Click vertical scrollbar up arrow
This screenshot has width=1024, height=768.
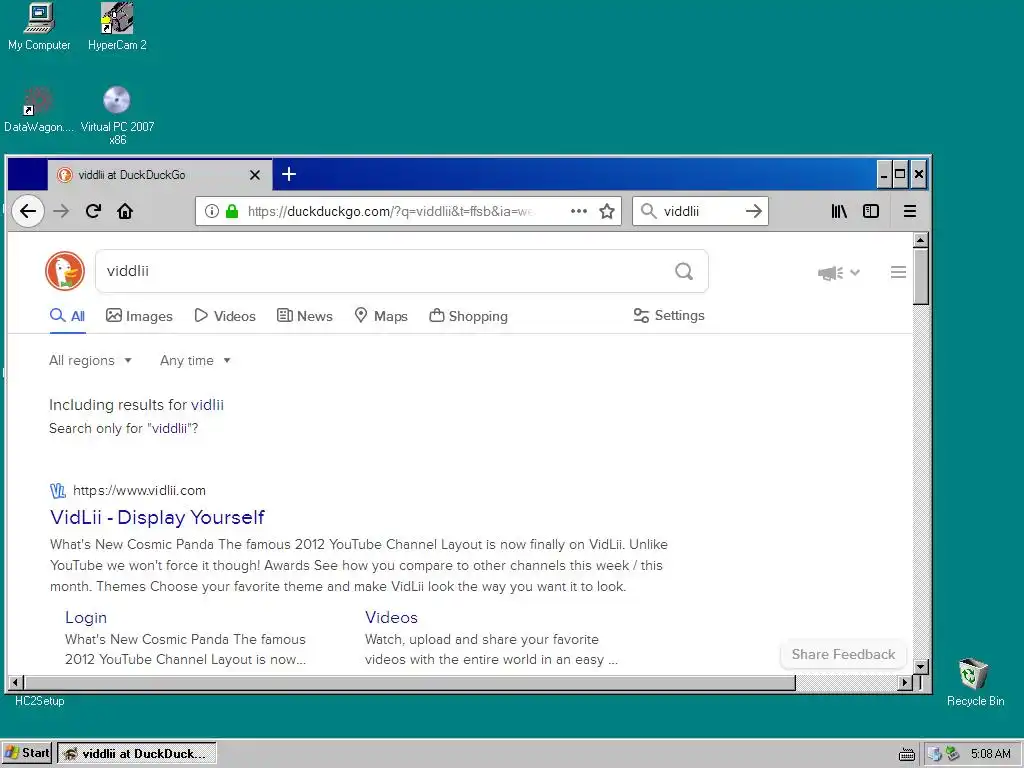tap(920, 240)
